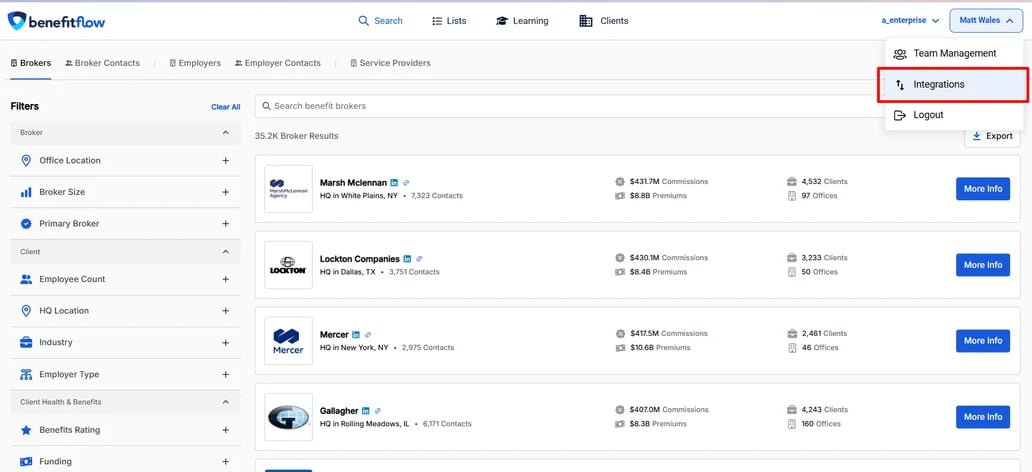Click the Primary Broker checkmark badge icon
Viewport: 1032px width, 472px height.
(26, 224)
